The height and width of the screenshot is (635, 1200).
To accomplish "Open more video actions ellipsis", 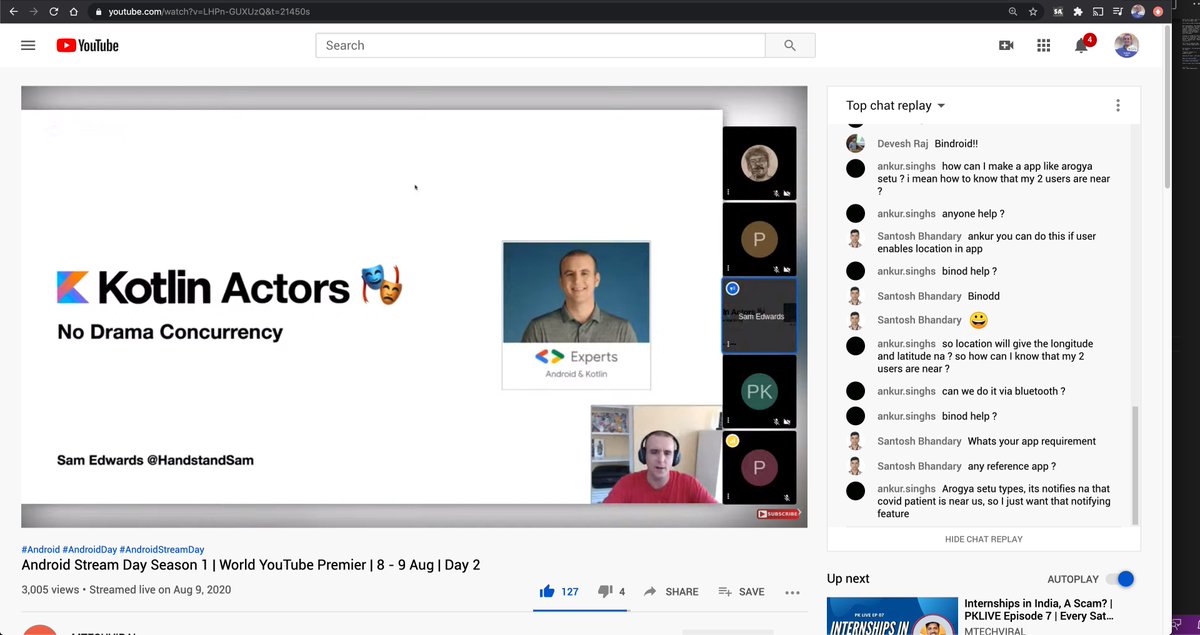I will (792, 592).
